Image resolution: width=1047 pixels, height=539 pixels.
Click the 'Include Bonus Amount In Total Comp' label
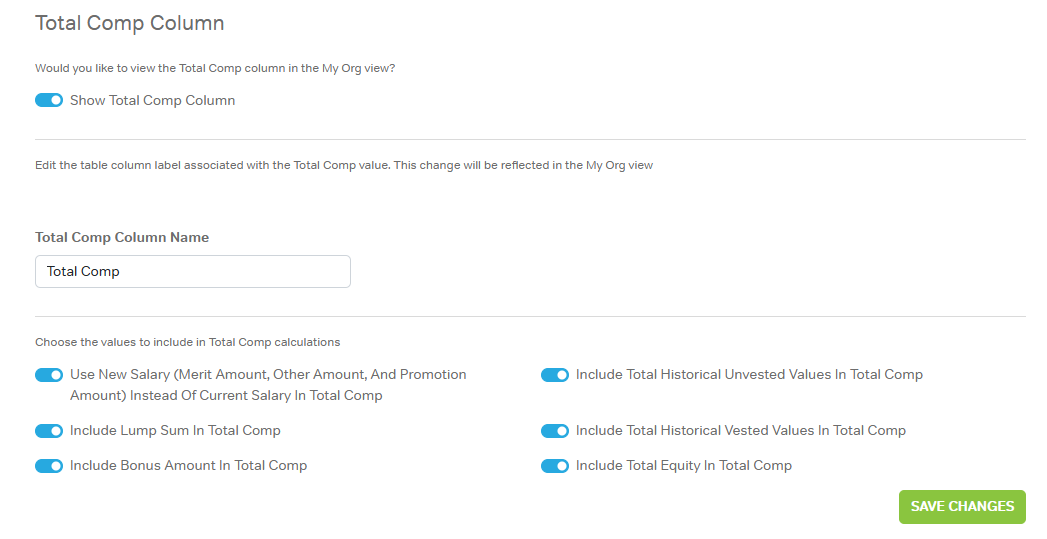click(188, 466)
